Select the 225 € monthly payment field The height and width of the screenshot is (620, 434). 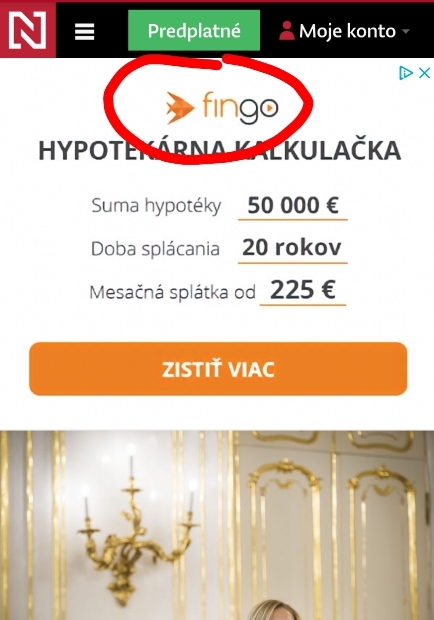point(303,291)
